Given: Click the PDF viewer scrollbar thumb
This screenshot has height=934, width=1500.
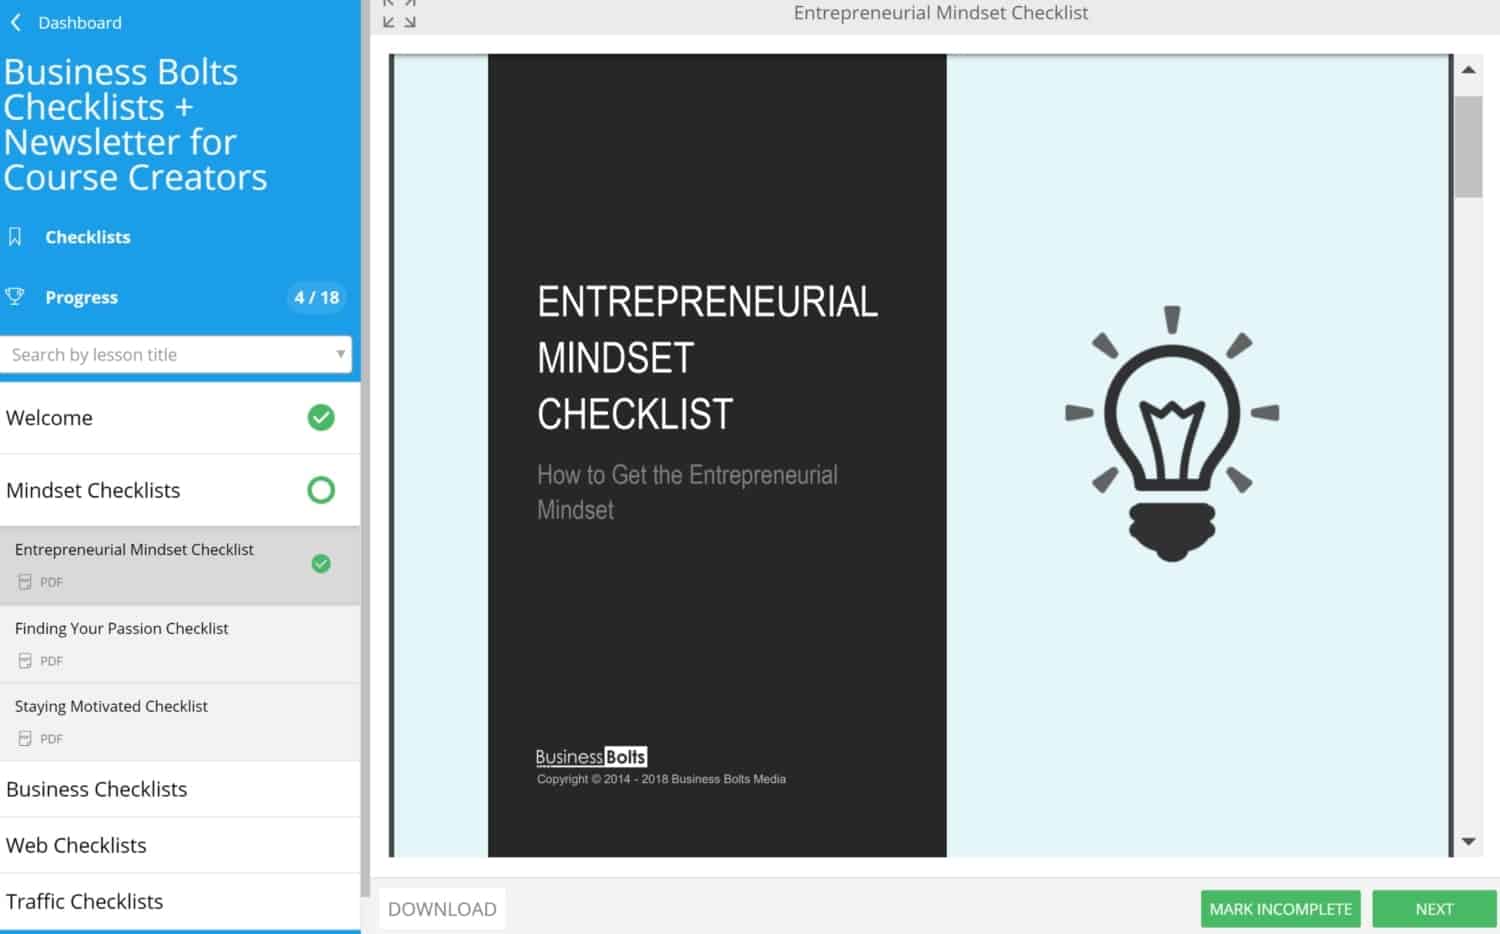Looking at the screenshot, I should [1468, 147].
